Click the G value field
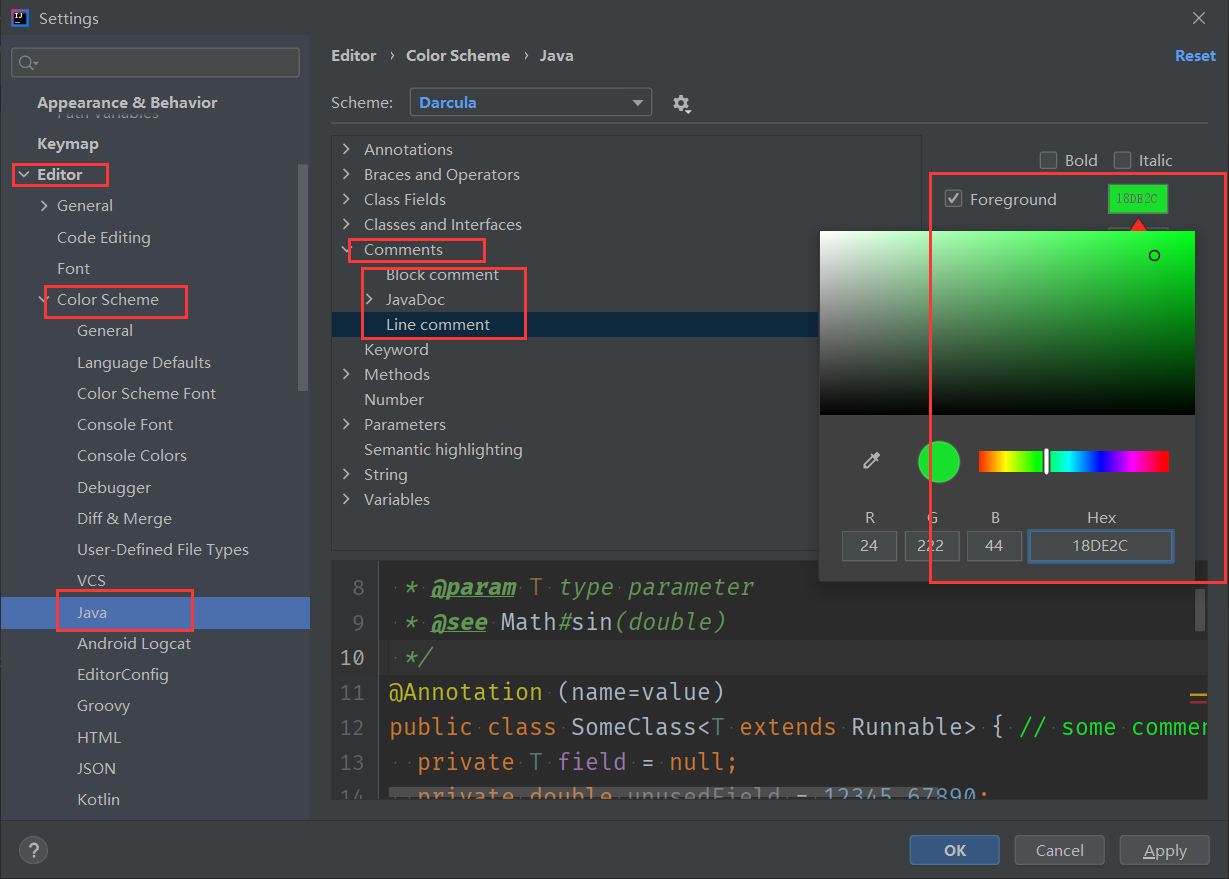 932,546
